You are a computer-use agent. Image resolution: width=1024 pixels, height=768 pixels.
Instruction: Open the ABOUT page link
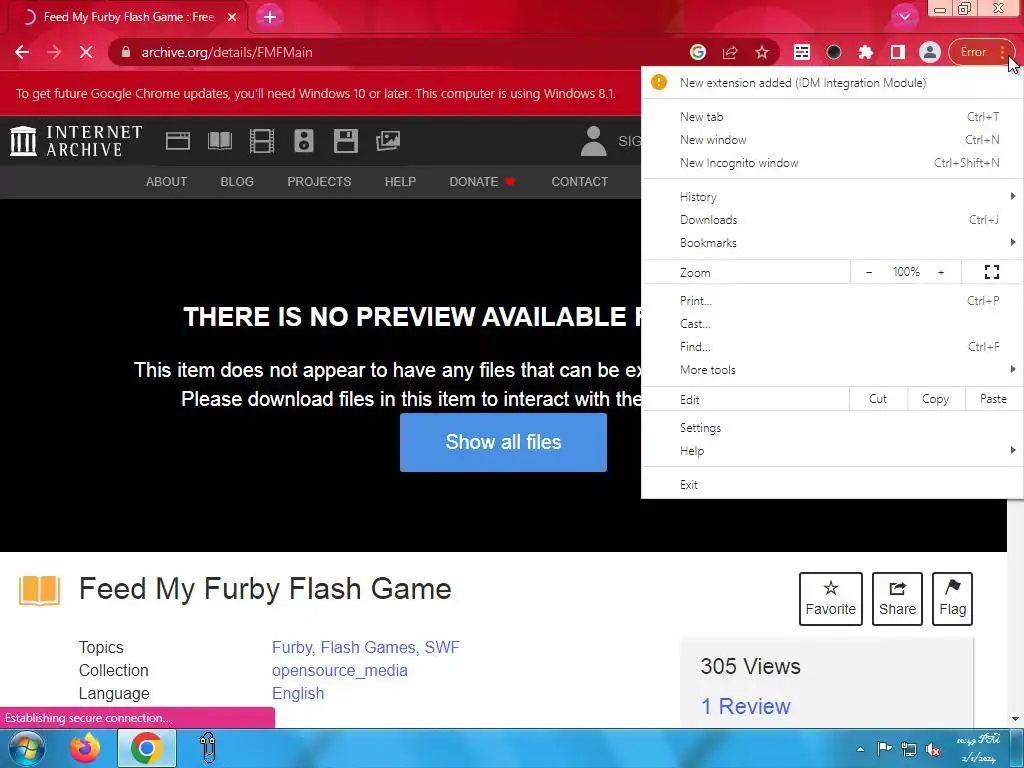[167, 182]
